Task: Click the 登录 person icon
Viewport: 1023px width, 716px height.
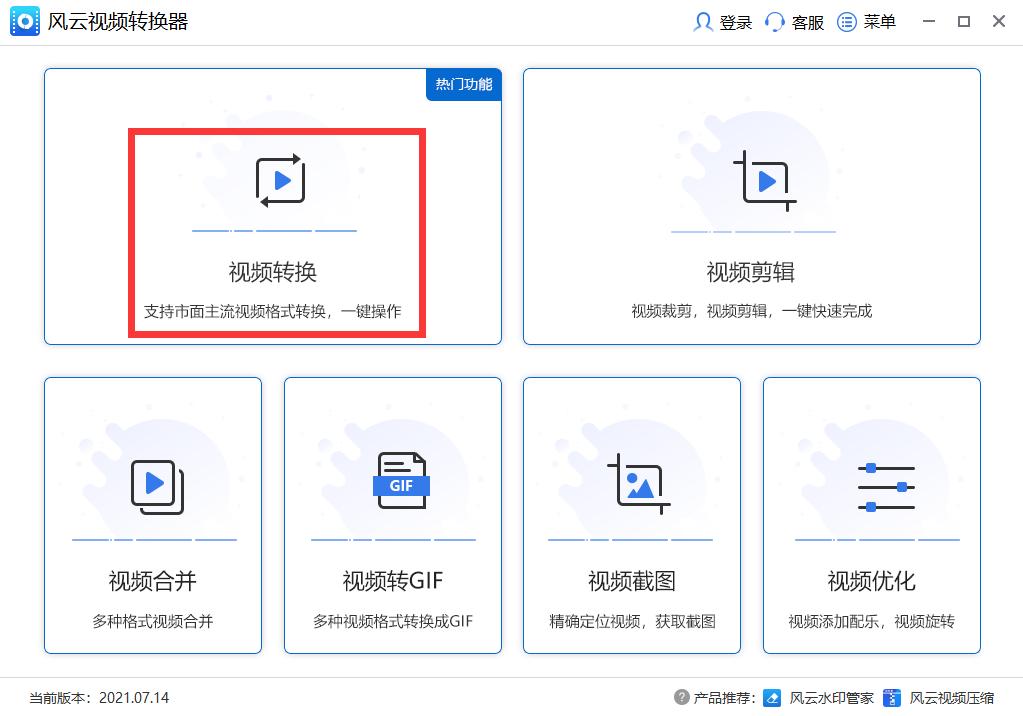Action: [x=706, y=21]
